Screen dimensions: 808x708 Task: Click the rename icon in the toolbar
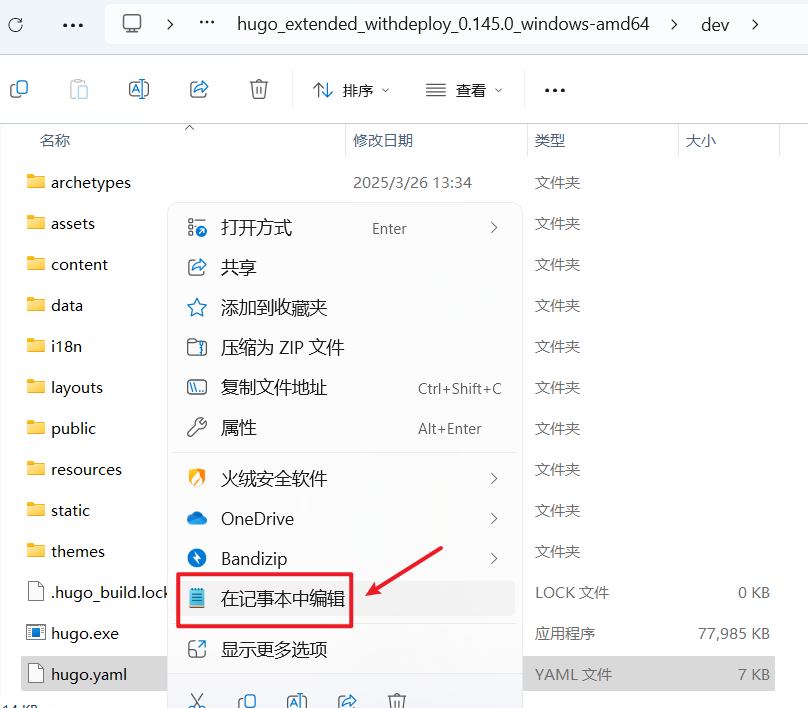point(139,90)
